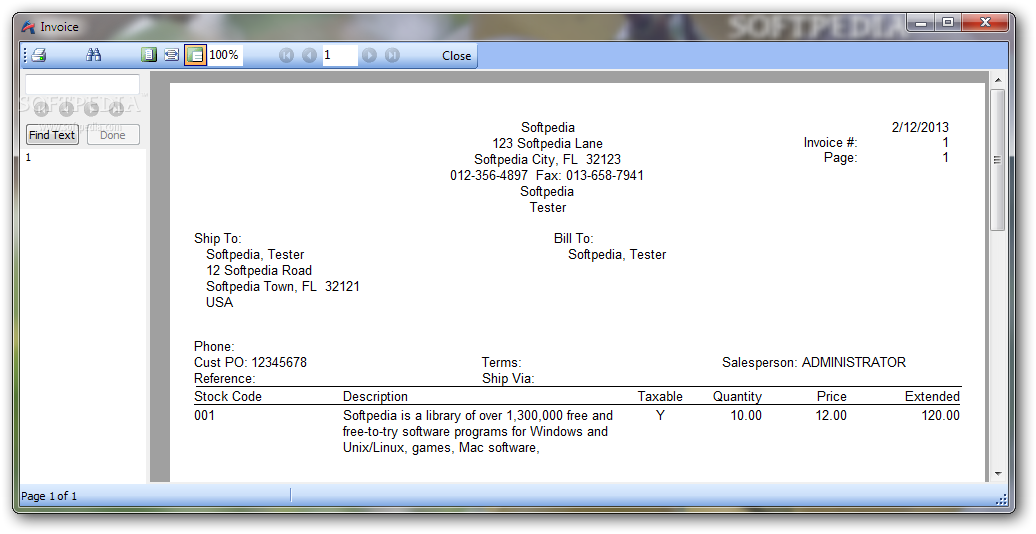This screenshot has height=534, width=1036.
Task: Toggle the highlighted search pane icon
Action: click(x=195, y=55)
